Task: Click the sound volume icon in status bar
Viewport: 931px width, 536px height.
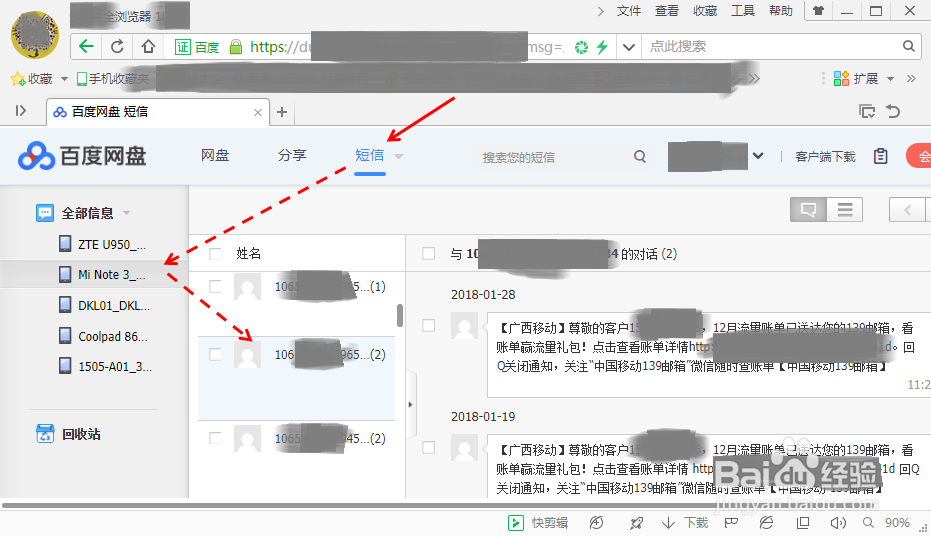Action: [x=838, y=522]
